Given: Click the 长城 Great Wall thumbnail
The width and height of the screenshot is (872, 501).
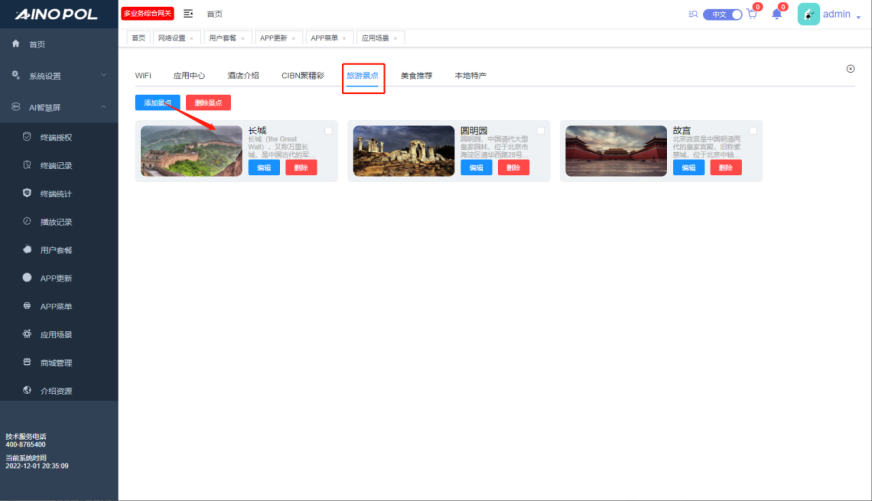Looking at the screenshot, I should pos(191,151).
